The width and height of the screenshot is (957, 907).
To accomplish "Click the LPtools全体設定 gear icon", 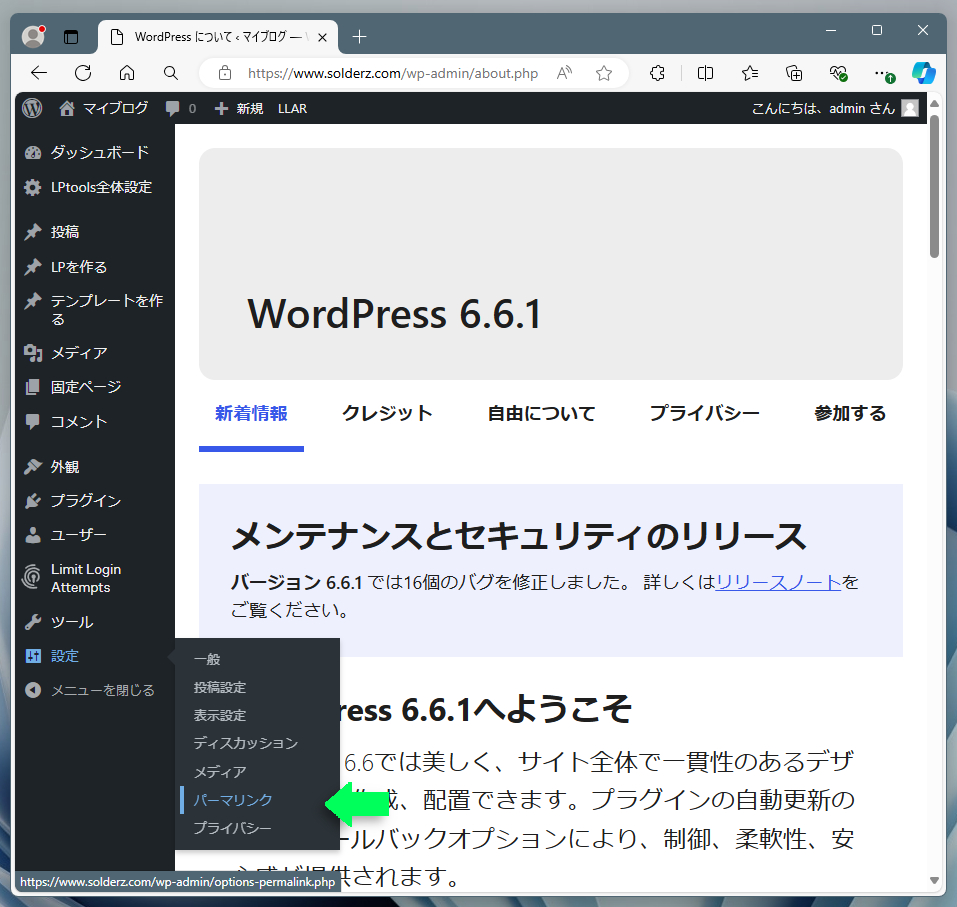I will pos(32,187).
